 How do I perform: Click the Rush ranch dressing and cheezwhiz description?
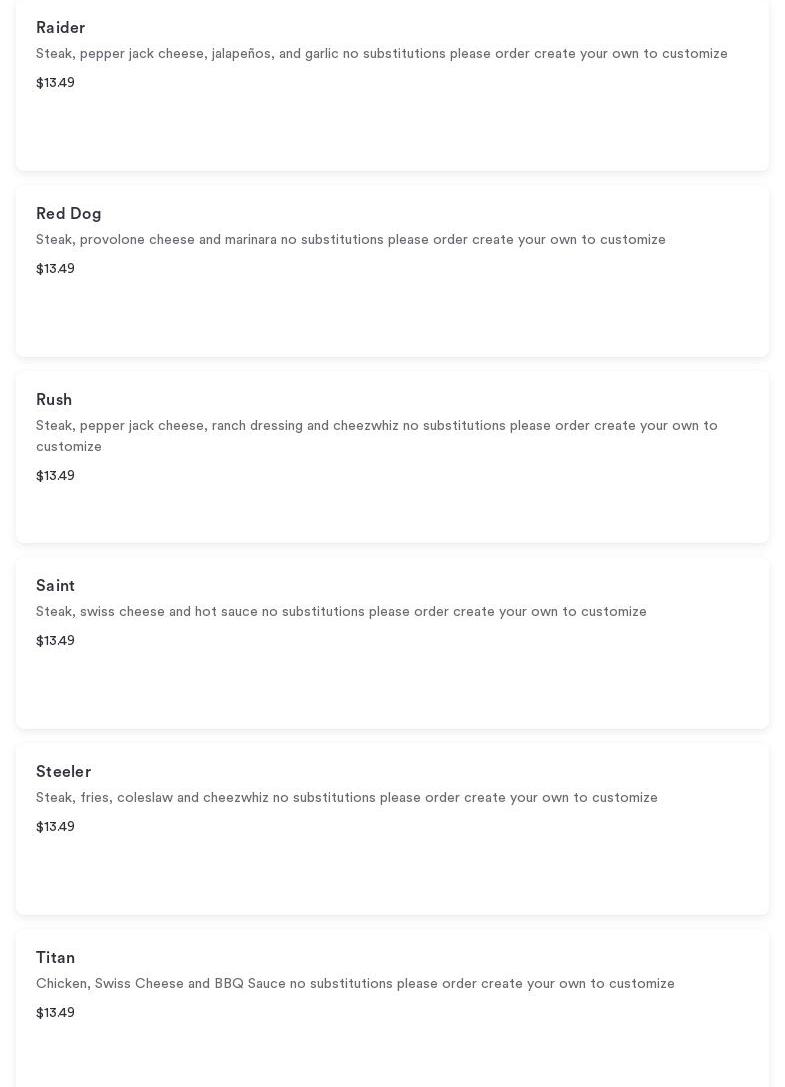pos(376,436)
